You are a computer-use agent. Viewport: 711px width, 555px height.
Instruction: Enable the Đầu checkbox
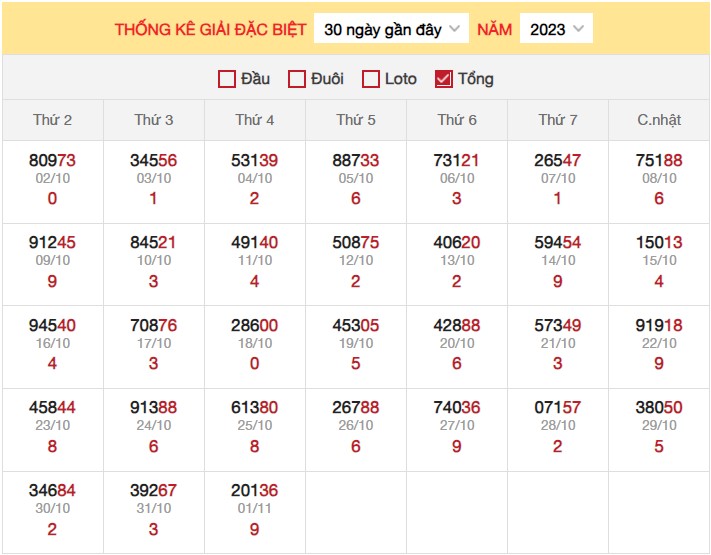click(x=227, y=79)
